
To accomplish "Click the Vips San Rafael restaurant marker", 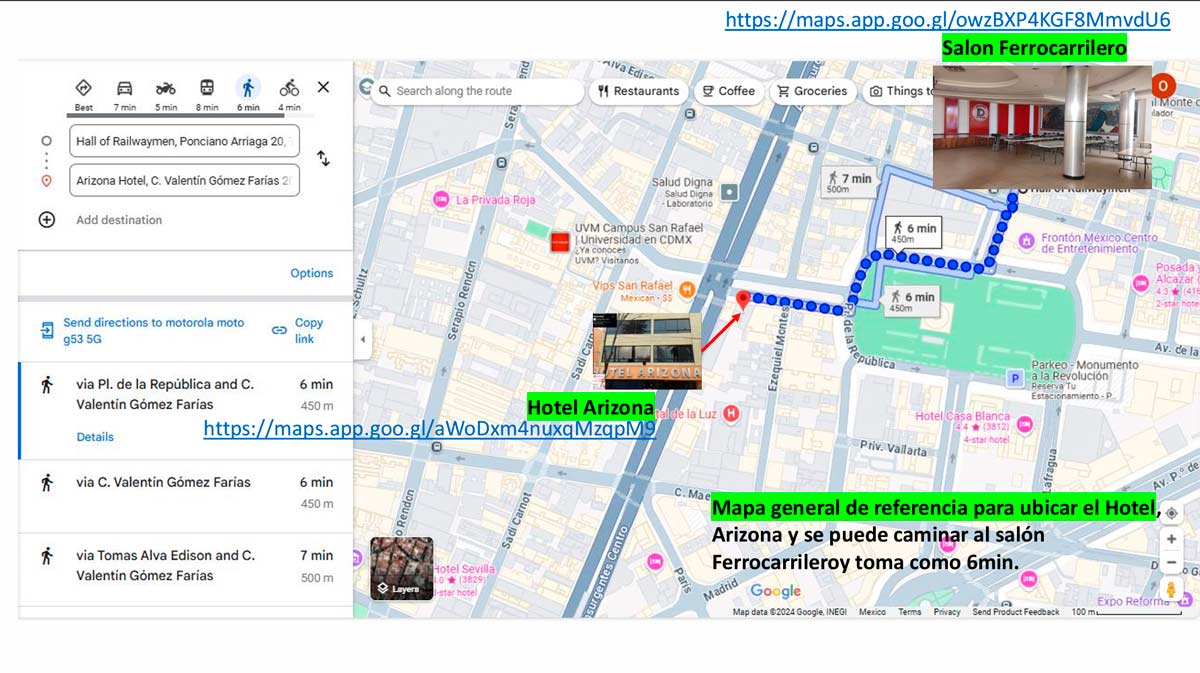I will (x=687, y=290).
